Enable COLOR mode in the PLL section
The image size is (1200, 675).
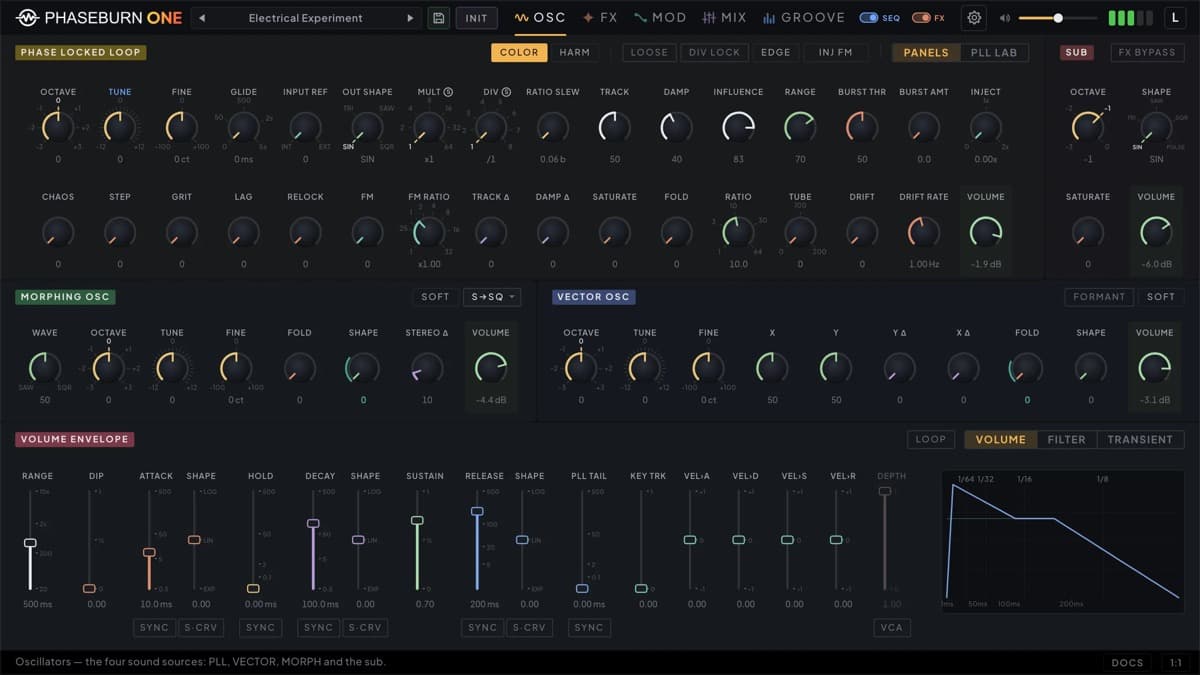click(x=519, y=52)
